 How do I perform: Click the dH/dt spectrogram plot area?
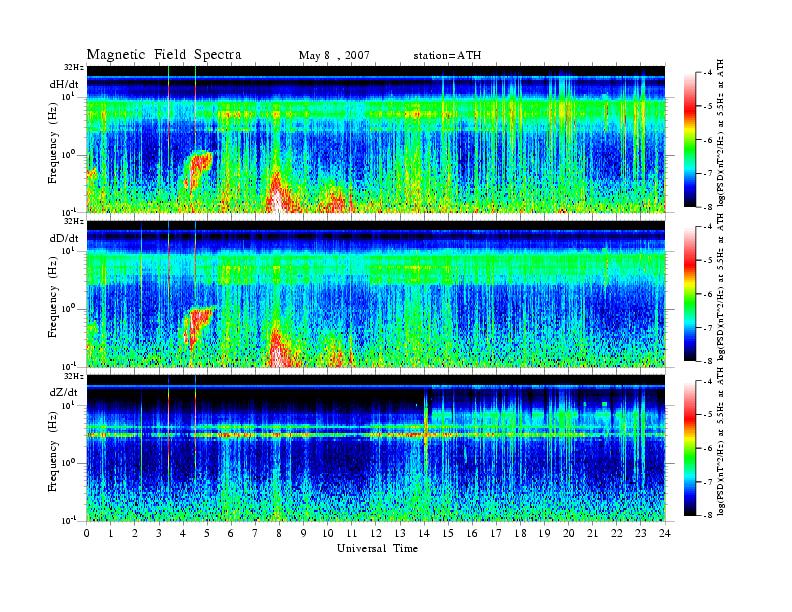pyautogui.click(x=376, y=139)
